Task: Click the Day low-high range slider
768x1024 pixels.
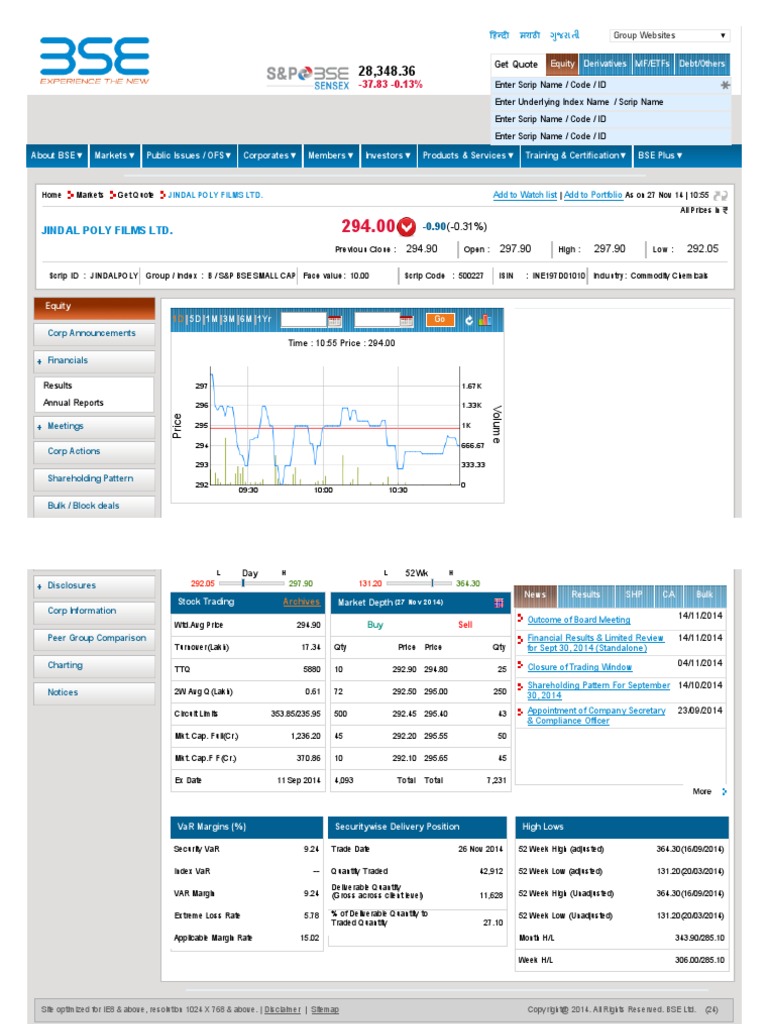Action: [251, 583]
